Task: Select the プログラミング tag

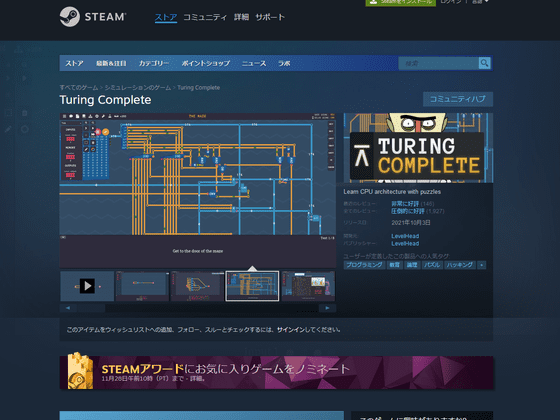Action: pyautogui.click(x=364, y=265)
